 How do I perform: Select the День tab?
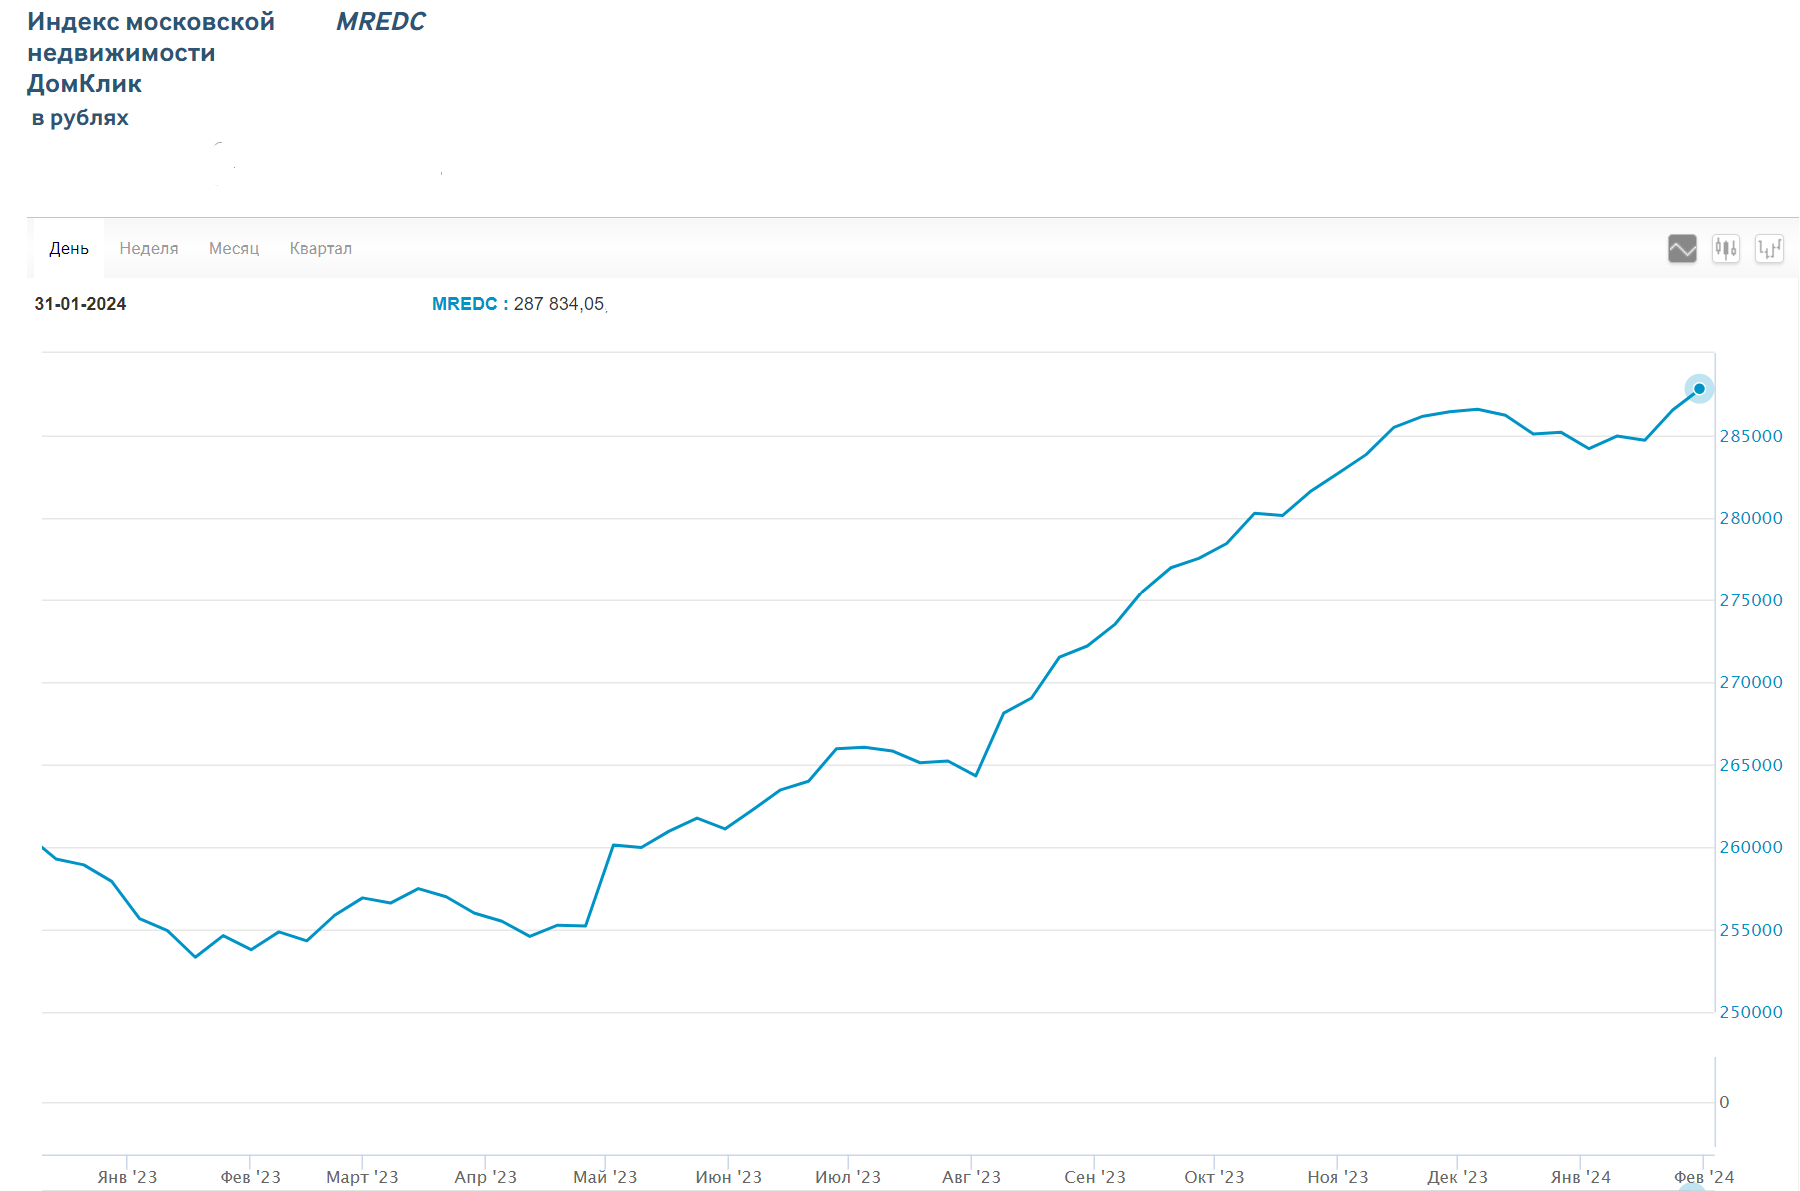coord(69,248)
